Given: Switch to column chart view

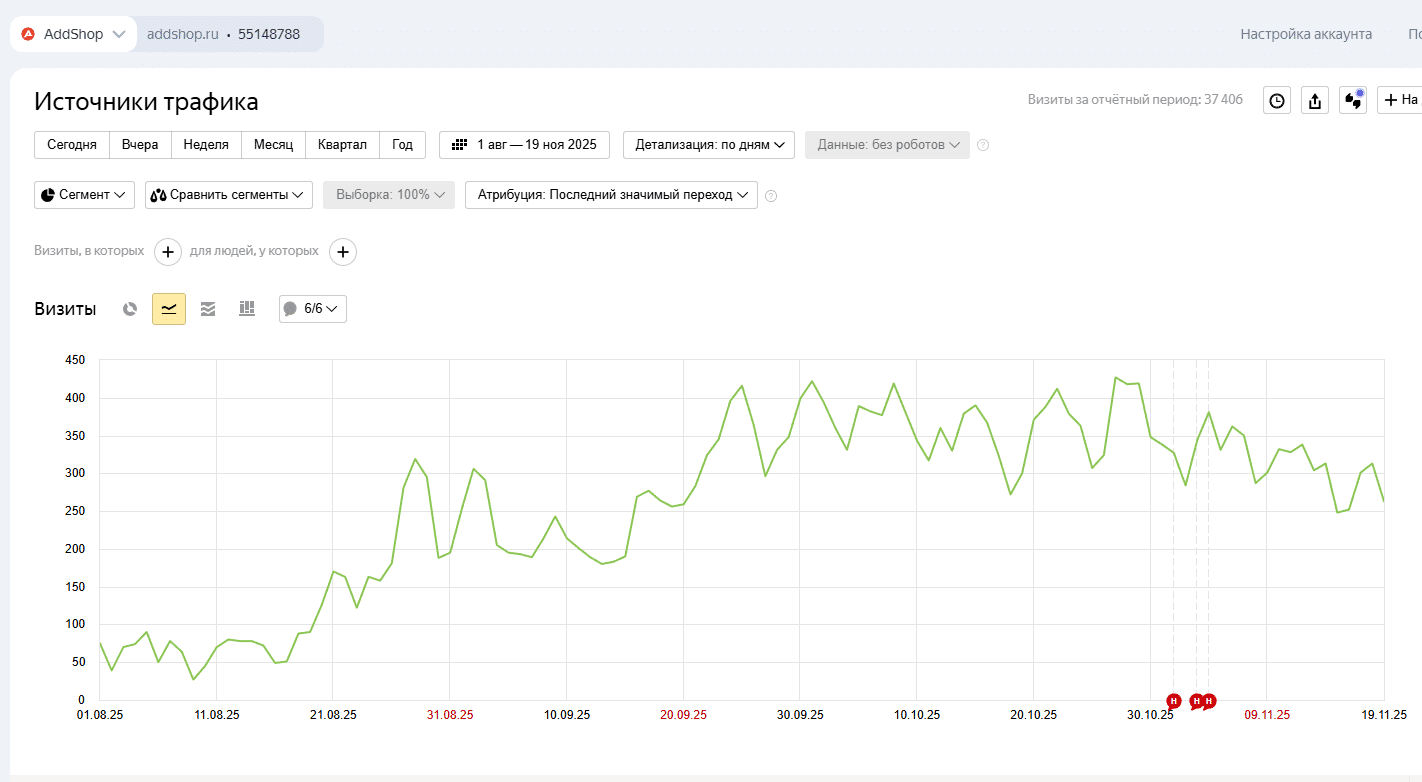Looking at the screenshot, I should (x=247, y=309).
